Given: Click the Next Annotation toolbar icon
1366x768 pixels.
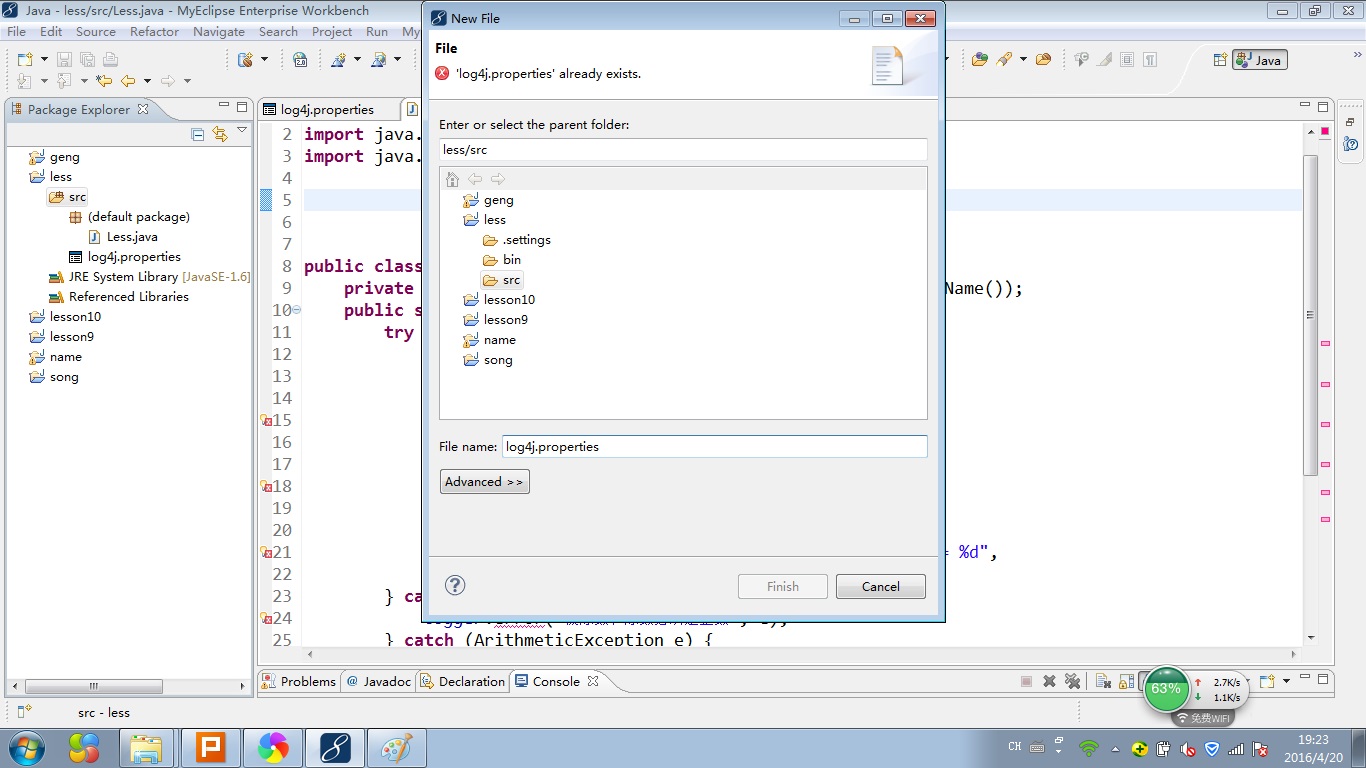Looking at the screenshot, I should coord(25,81).
